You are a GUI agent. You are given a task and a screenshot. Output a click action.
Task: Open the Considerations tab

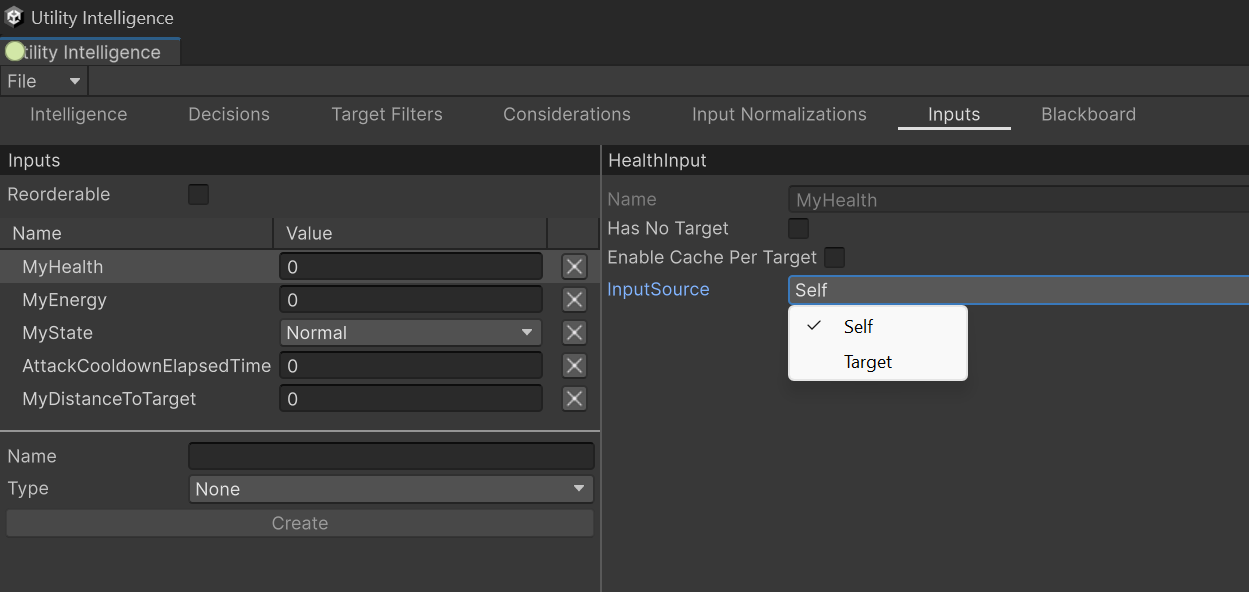567,114
